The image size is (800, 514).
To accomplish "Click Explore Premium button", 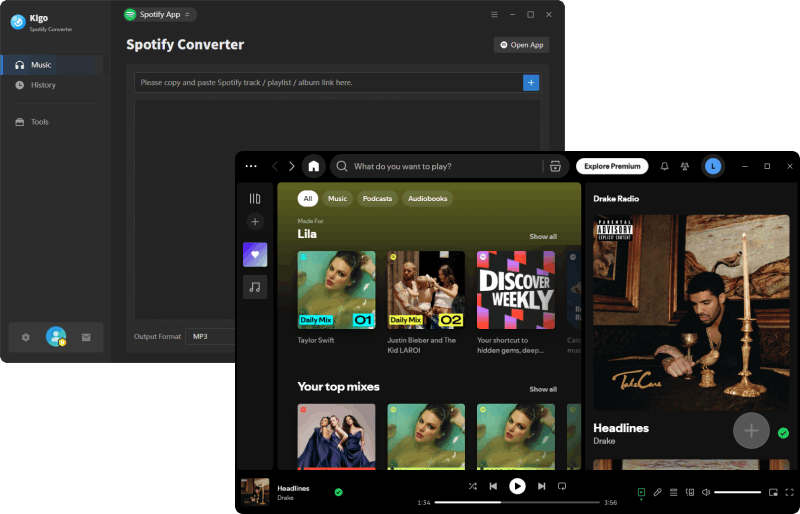I will click(x=612, y=166).
